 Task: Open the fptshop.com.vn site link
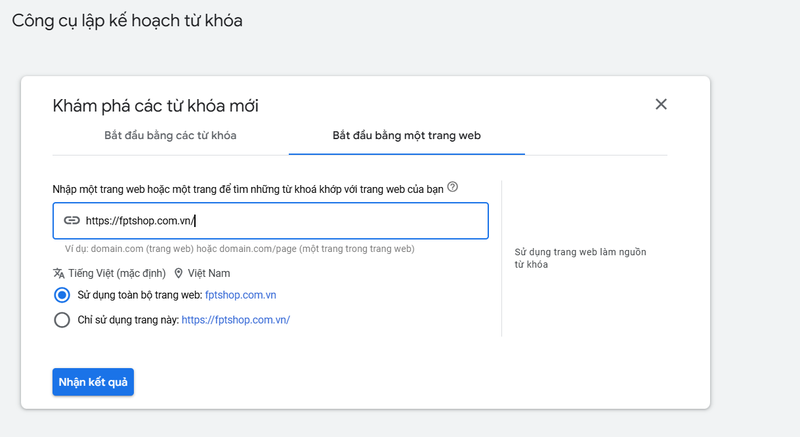coord(240,295)
